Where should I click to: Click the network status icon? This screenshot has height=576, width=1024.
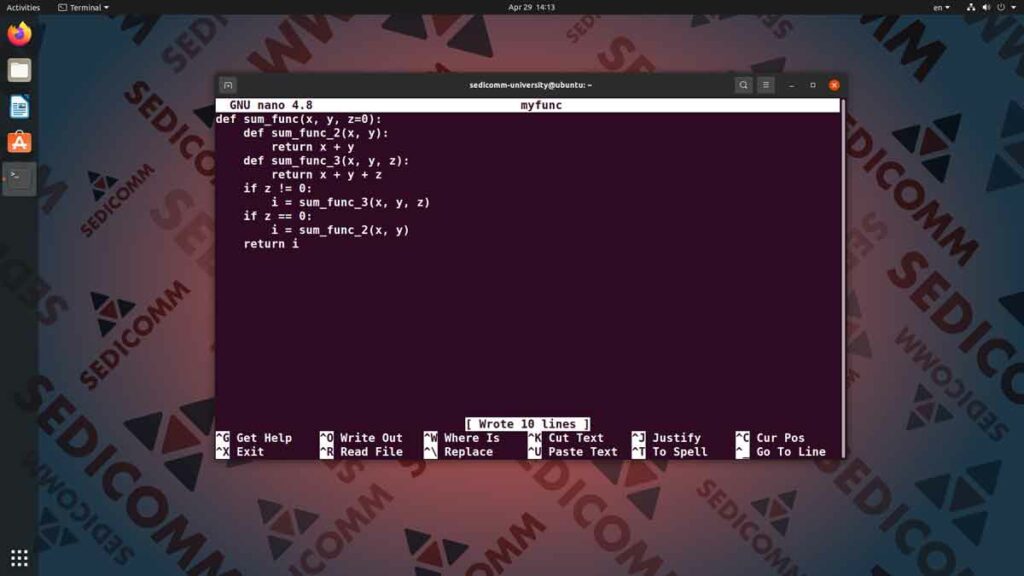coord(970,7)
